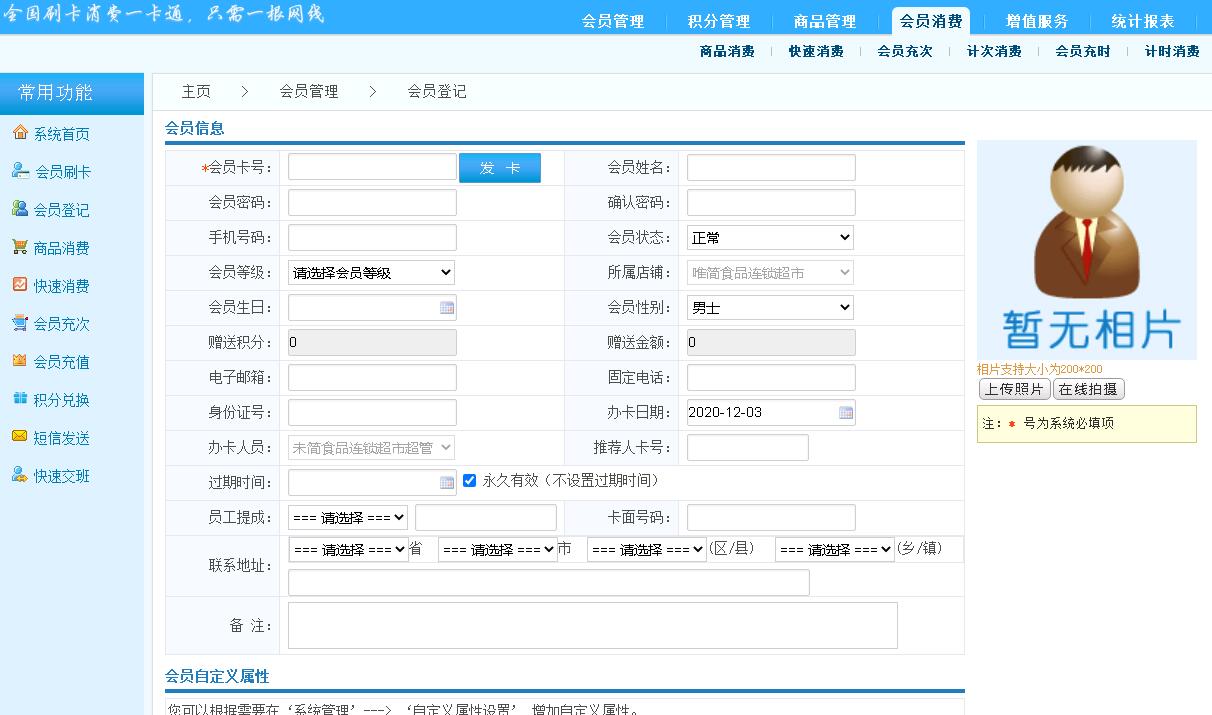Click the 会员充次 submenu link
The image size is (1212, 715).
[905, 52]
